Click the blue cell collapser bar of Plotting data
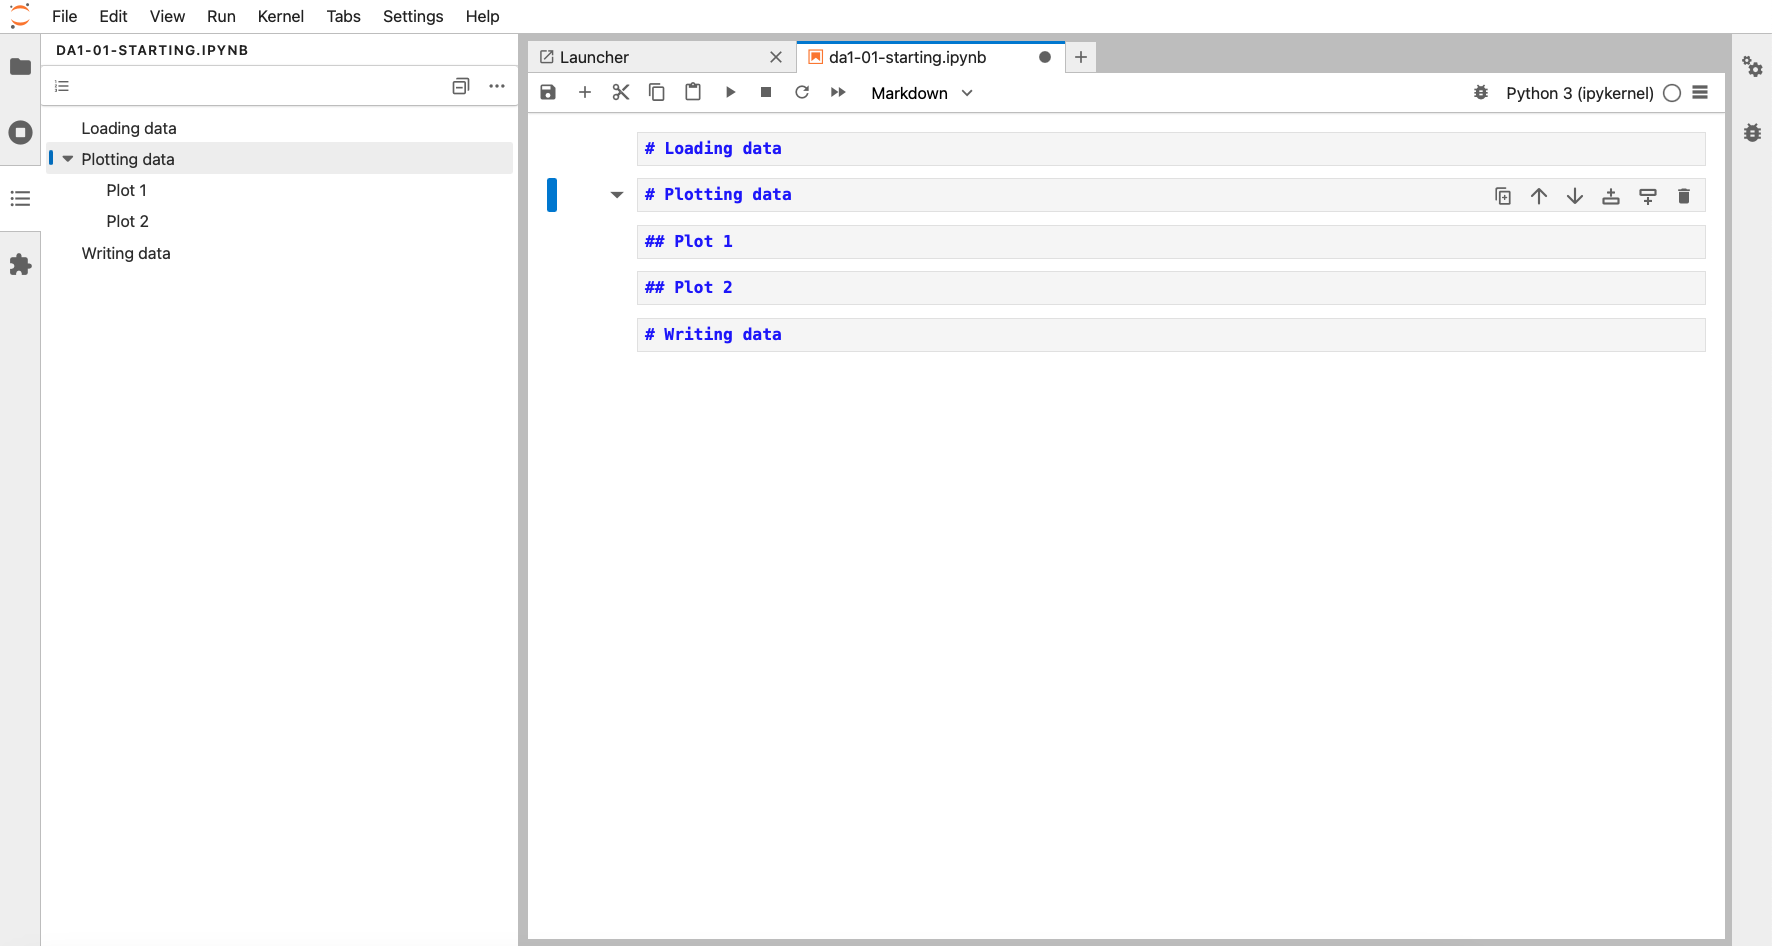 [x=552, y=195]
